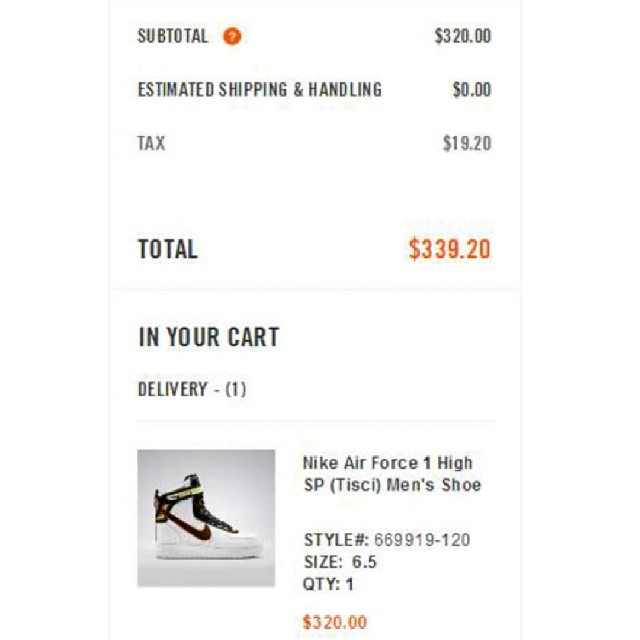640x640 pixels.
Task: Open the Nike Air Force 1 shoe thumbnail
Action: tap(206, 518)
